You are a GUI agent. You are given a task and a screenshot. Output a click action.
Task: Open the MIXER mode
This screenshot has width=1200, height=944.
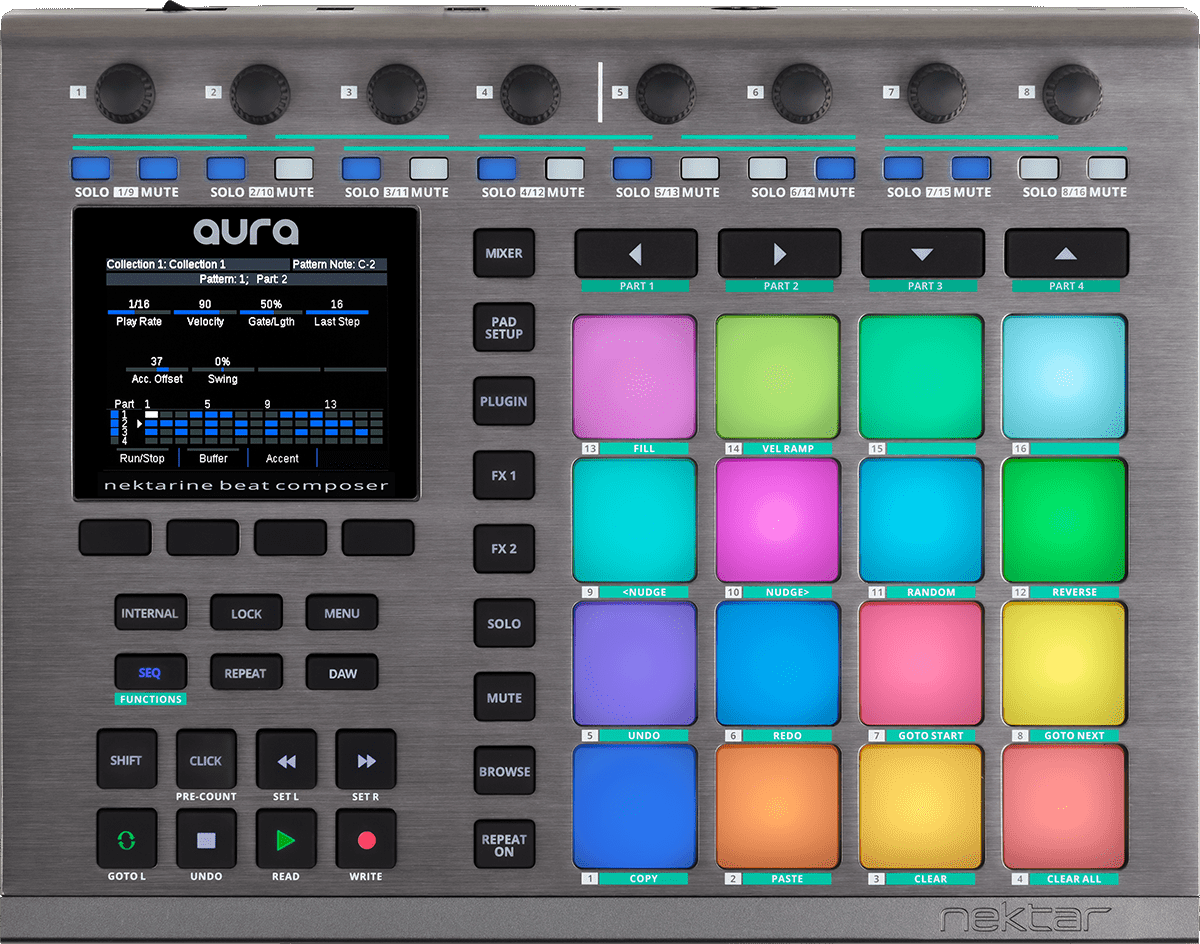coord(504,254)
